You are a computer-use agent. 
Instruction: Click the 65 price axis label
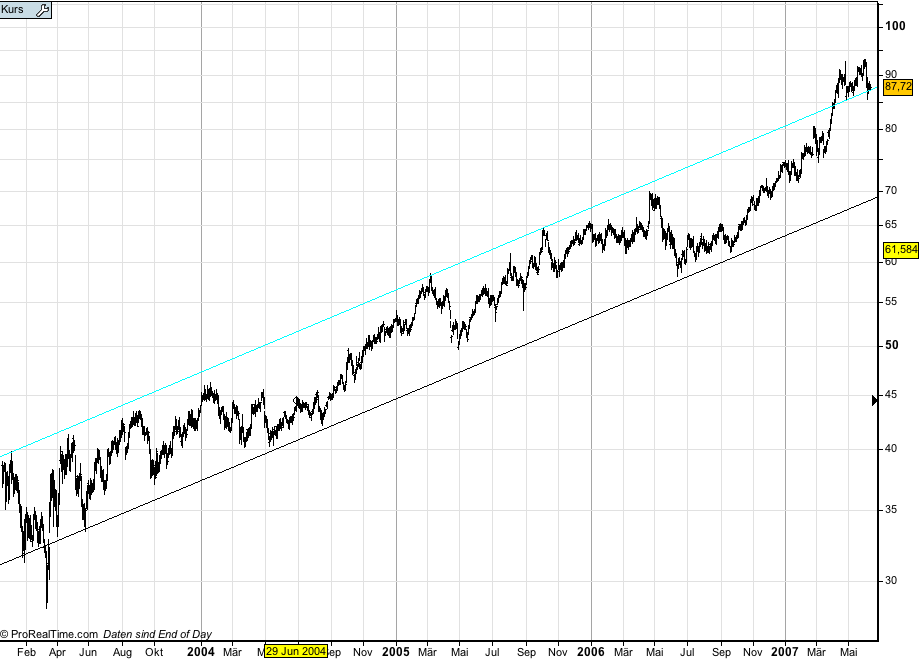(891, 224)
